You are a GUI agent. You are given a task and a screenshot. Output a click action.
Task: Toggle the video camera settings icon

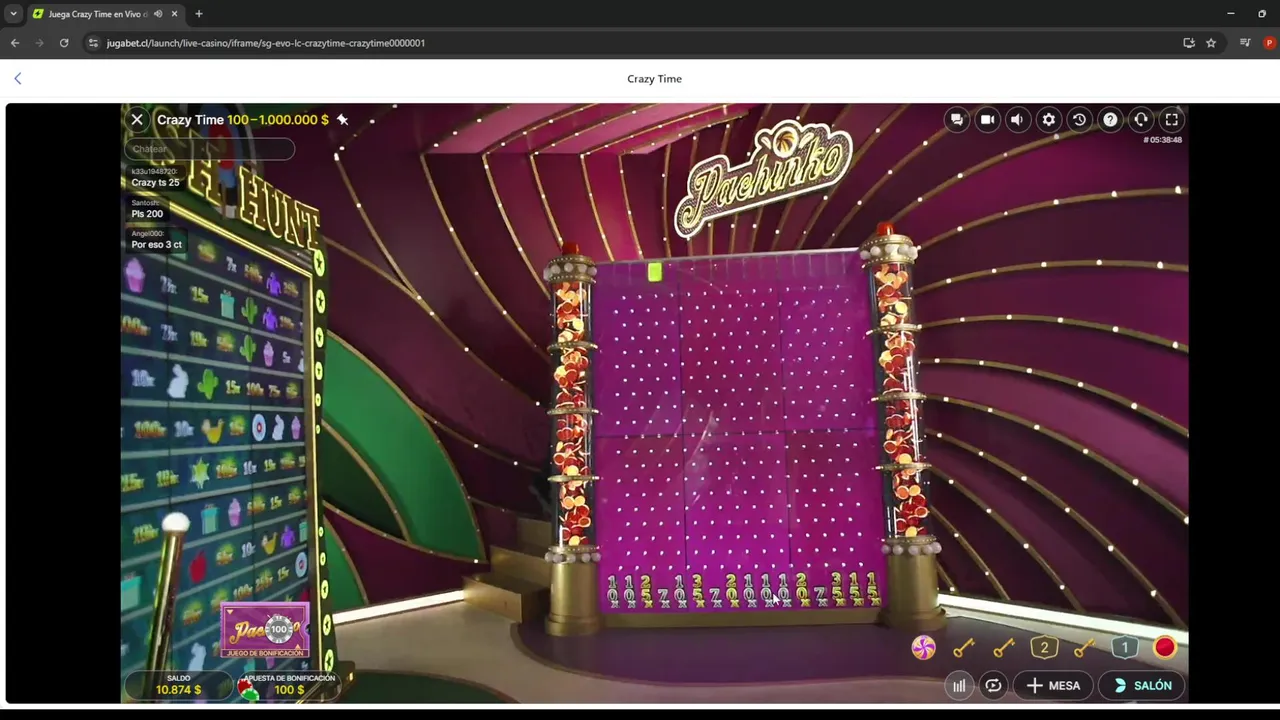click(987, 119)
